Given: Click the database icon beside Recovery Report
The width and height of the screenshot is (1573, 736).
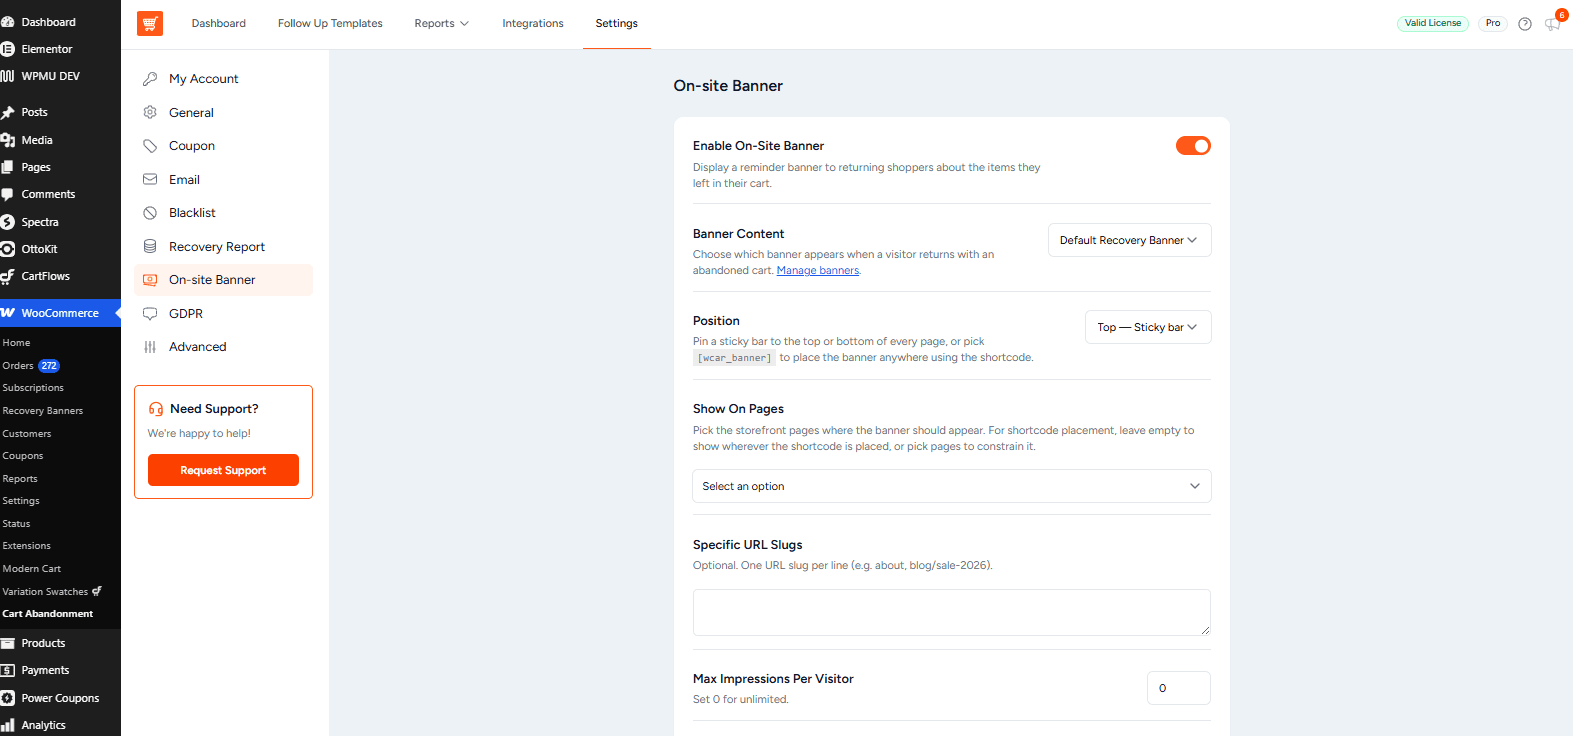Looking at the screenshot, I should click(150, 247).
